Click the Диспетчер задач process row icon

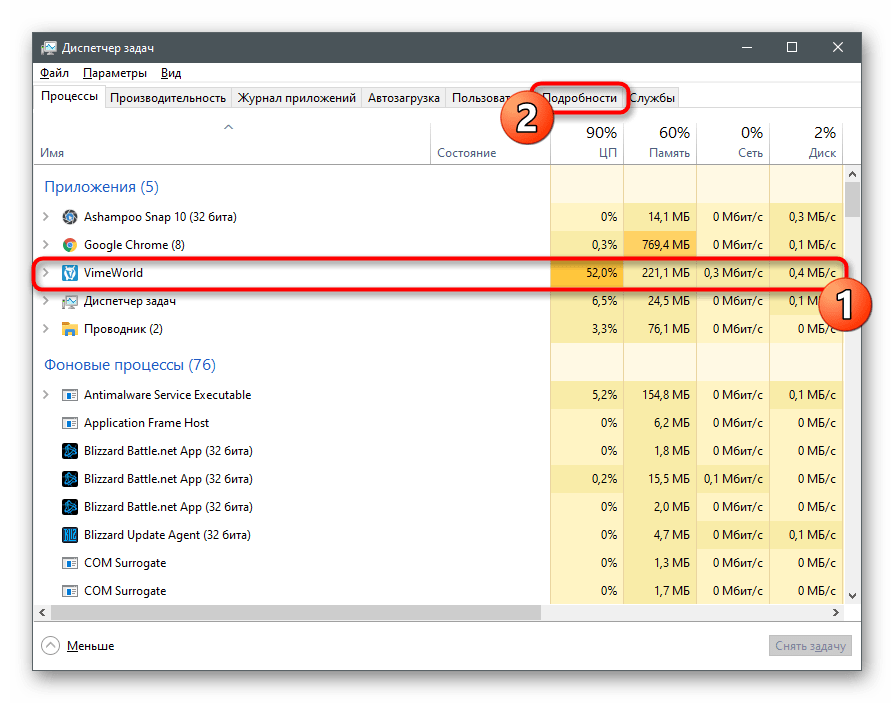tap(70, 301)
